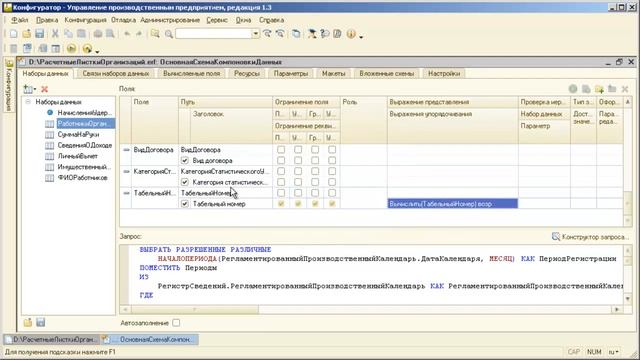Toggle last attribute restriction of Табельный номер row
Screen dimensions: 640x360
click(x=332, y=204)
